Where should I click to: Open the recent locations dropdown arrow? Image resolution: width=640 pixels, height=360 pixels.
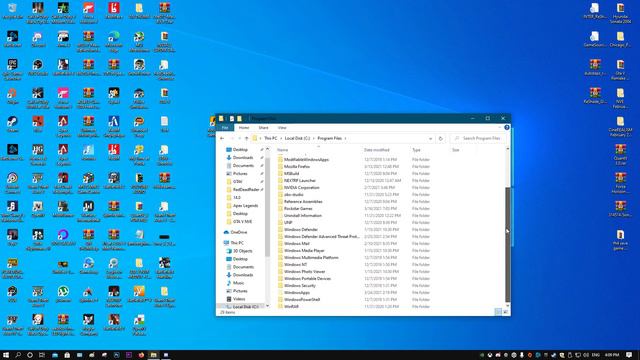pyautogui.click(x=240, y=139)
